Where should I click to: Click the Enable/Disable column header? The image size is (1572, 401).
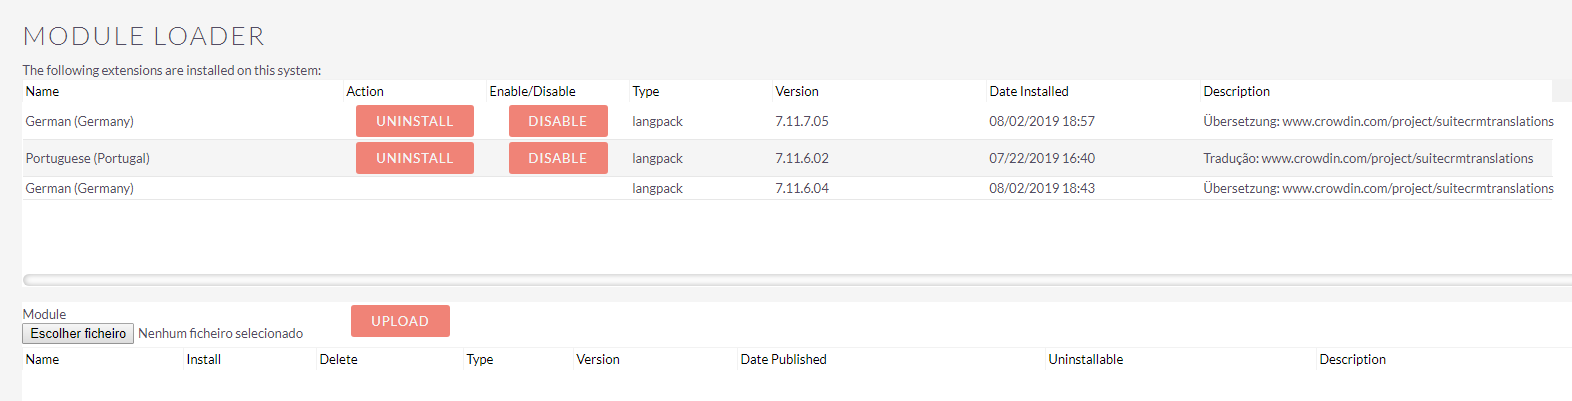point(532,91)
